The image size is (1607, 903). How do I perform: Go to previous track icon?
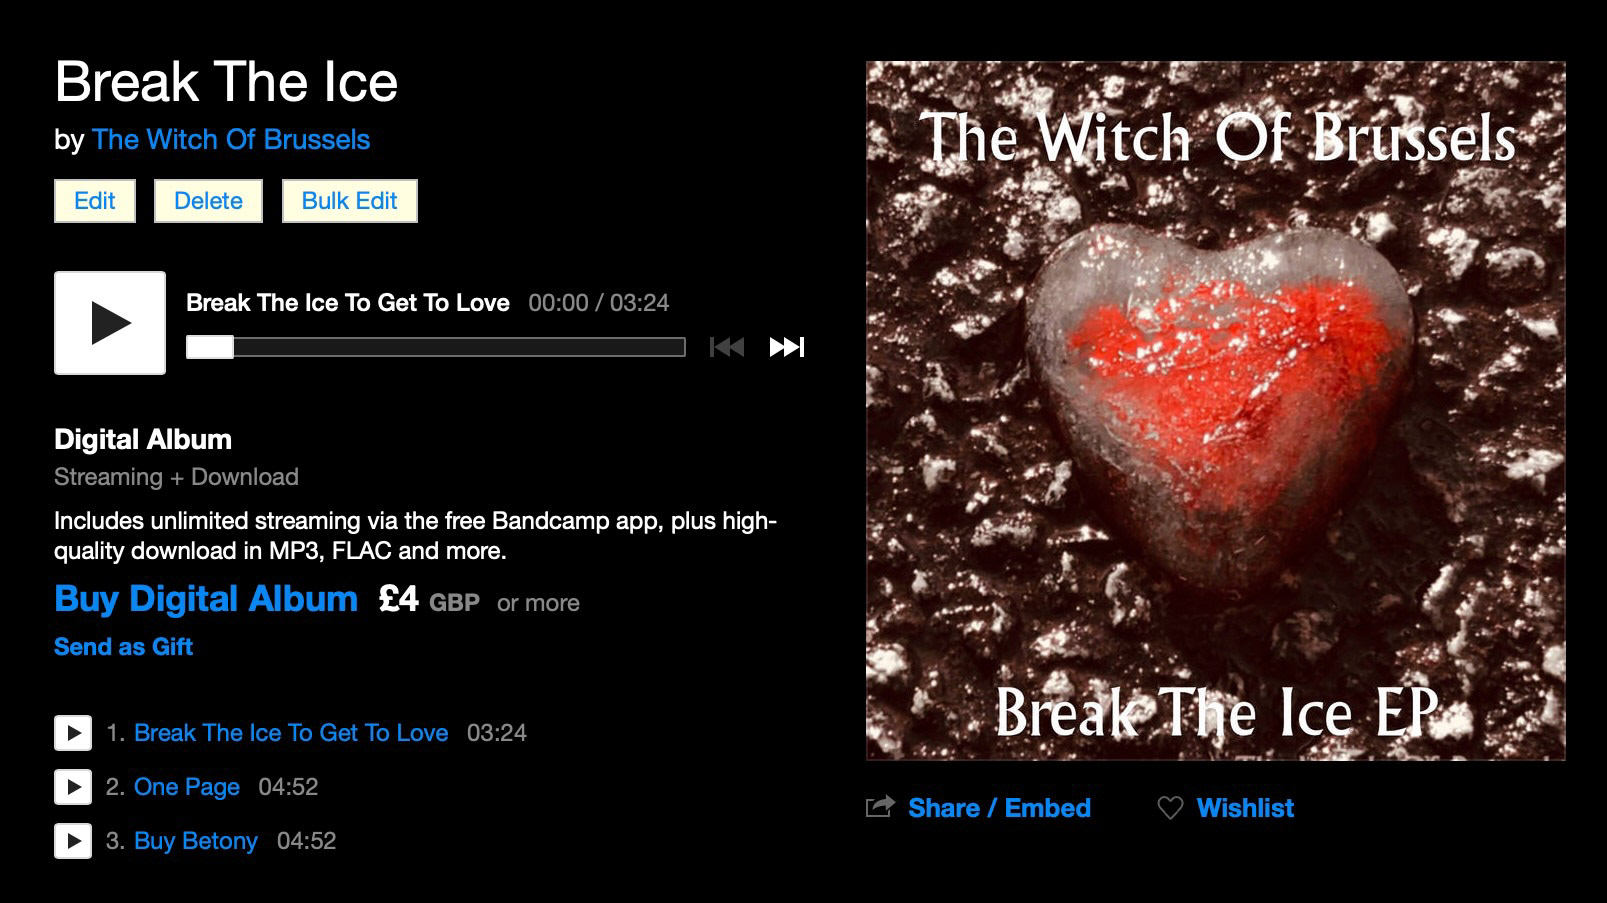tap(727, 347)
